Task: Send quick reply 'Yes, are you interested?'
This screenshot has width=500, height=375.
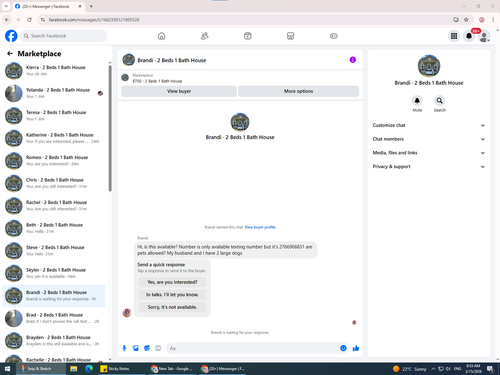Action: (x=172, y=282)
